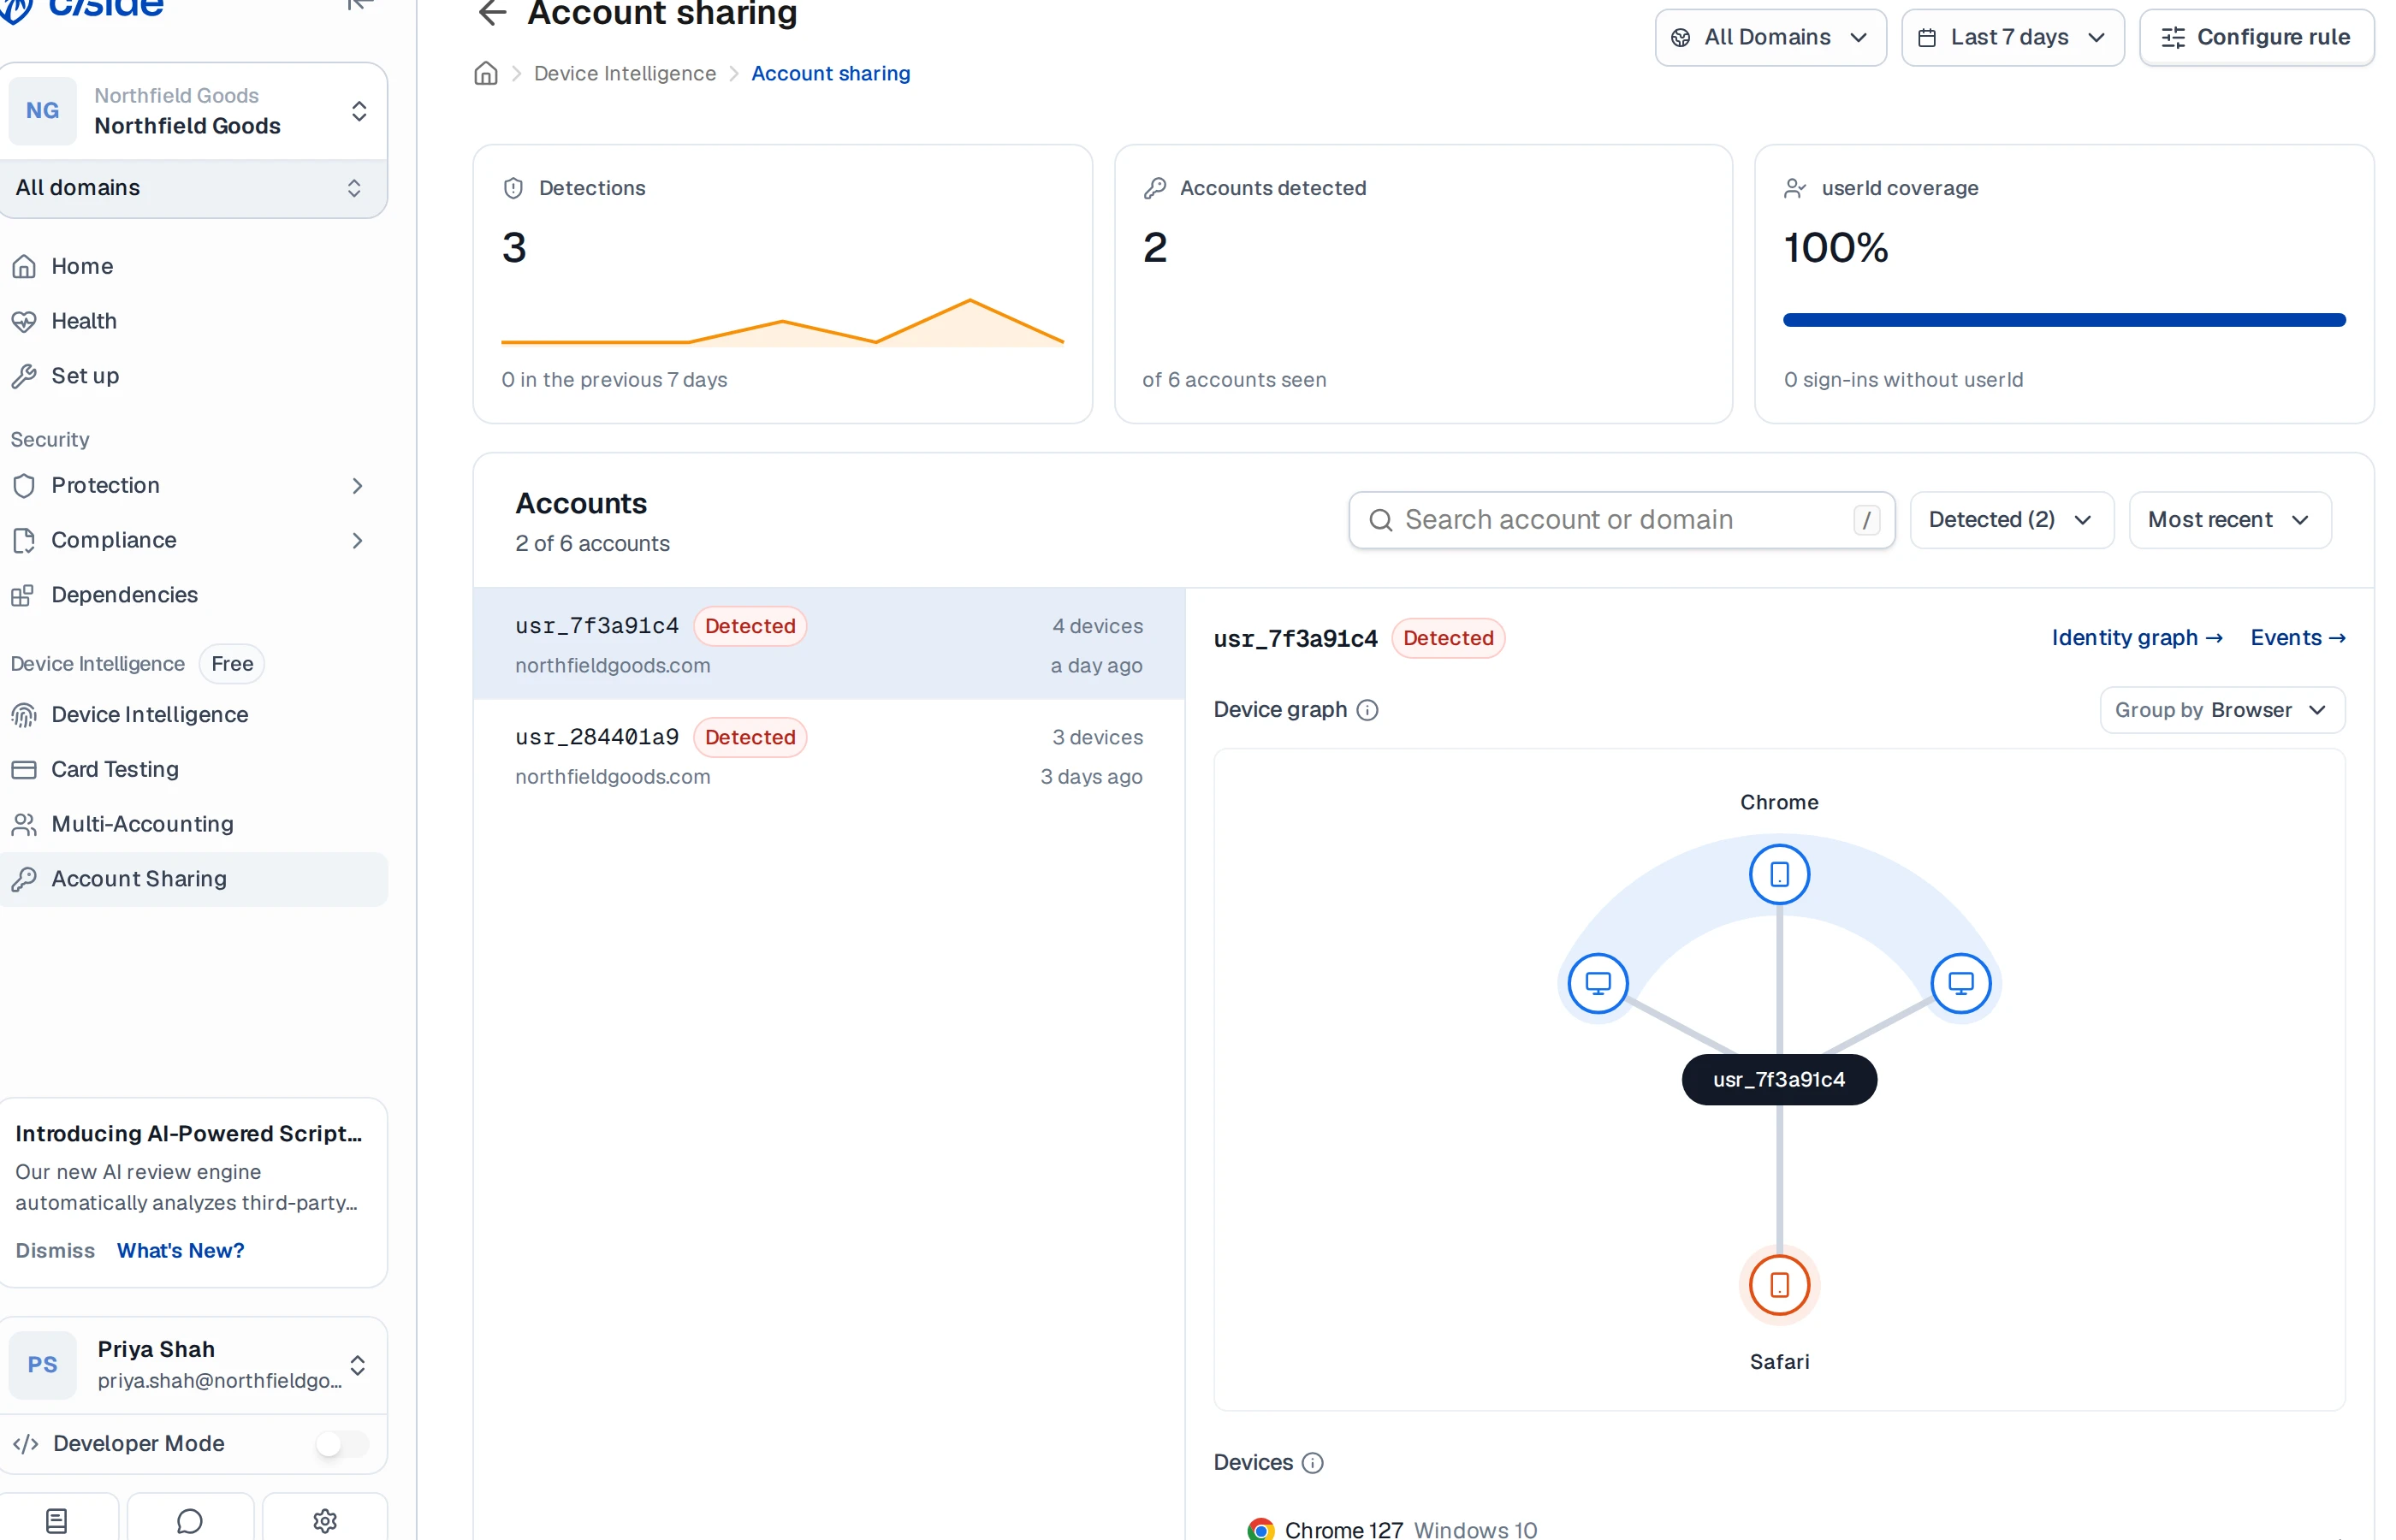This screenshot has height=1540, width=2396.
Task: Open Health in sidebar
Action: click(193, 321)
